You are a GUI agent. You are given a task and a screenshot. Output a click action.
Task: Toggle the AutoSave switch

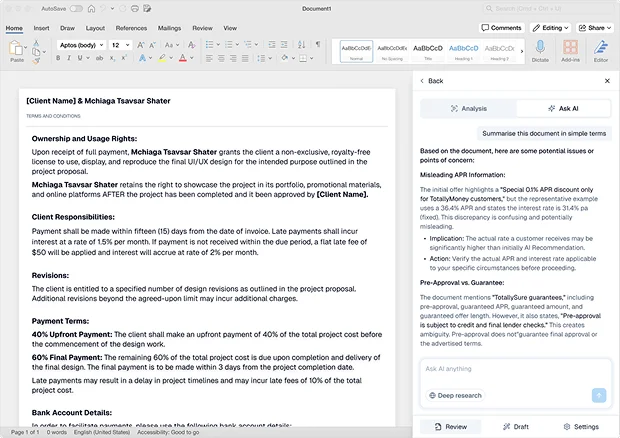[x=76, y=8]
